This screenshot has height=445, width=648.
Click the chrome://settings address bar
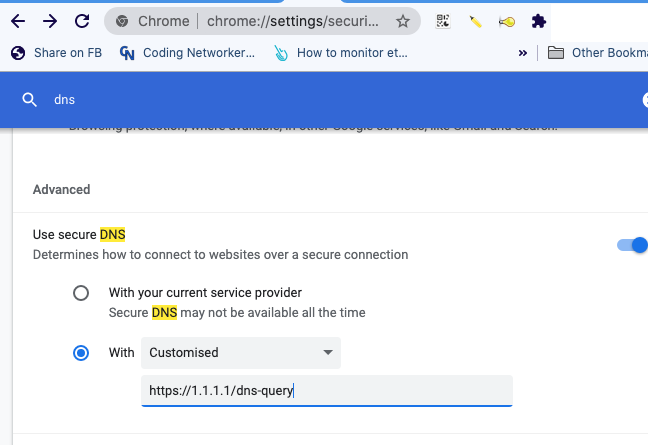(x=260, y=21)
